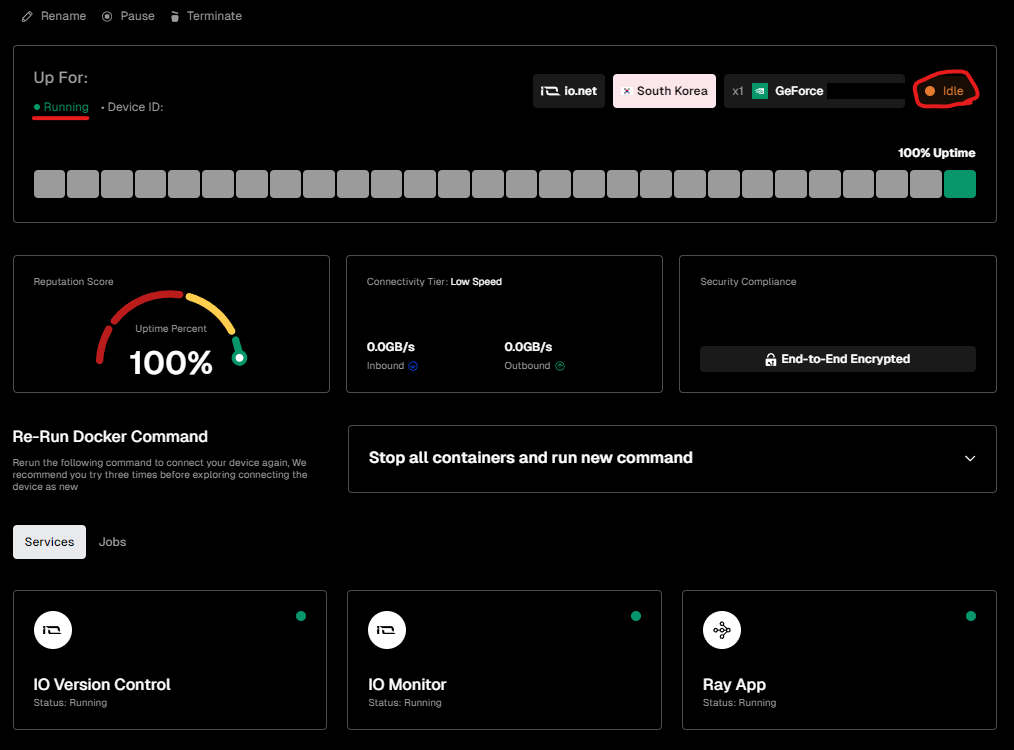Click IO Version Control green status dot
1014x750 pixels.
click(301, 616)
